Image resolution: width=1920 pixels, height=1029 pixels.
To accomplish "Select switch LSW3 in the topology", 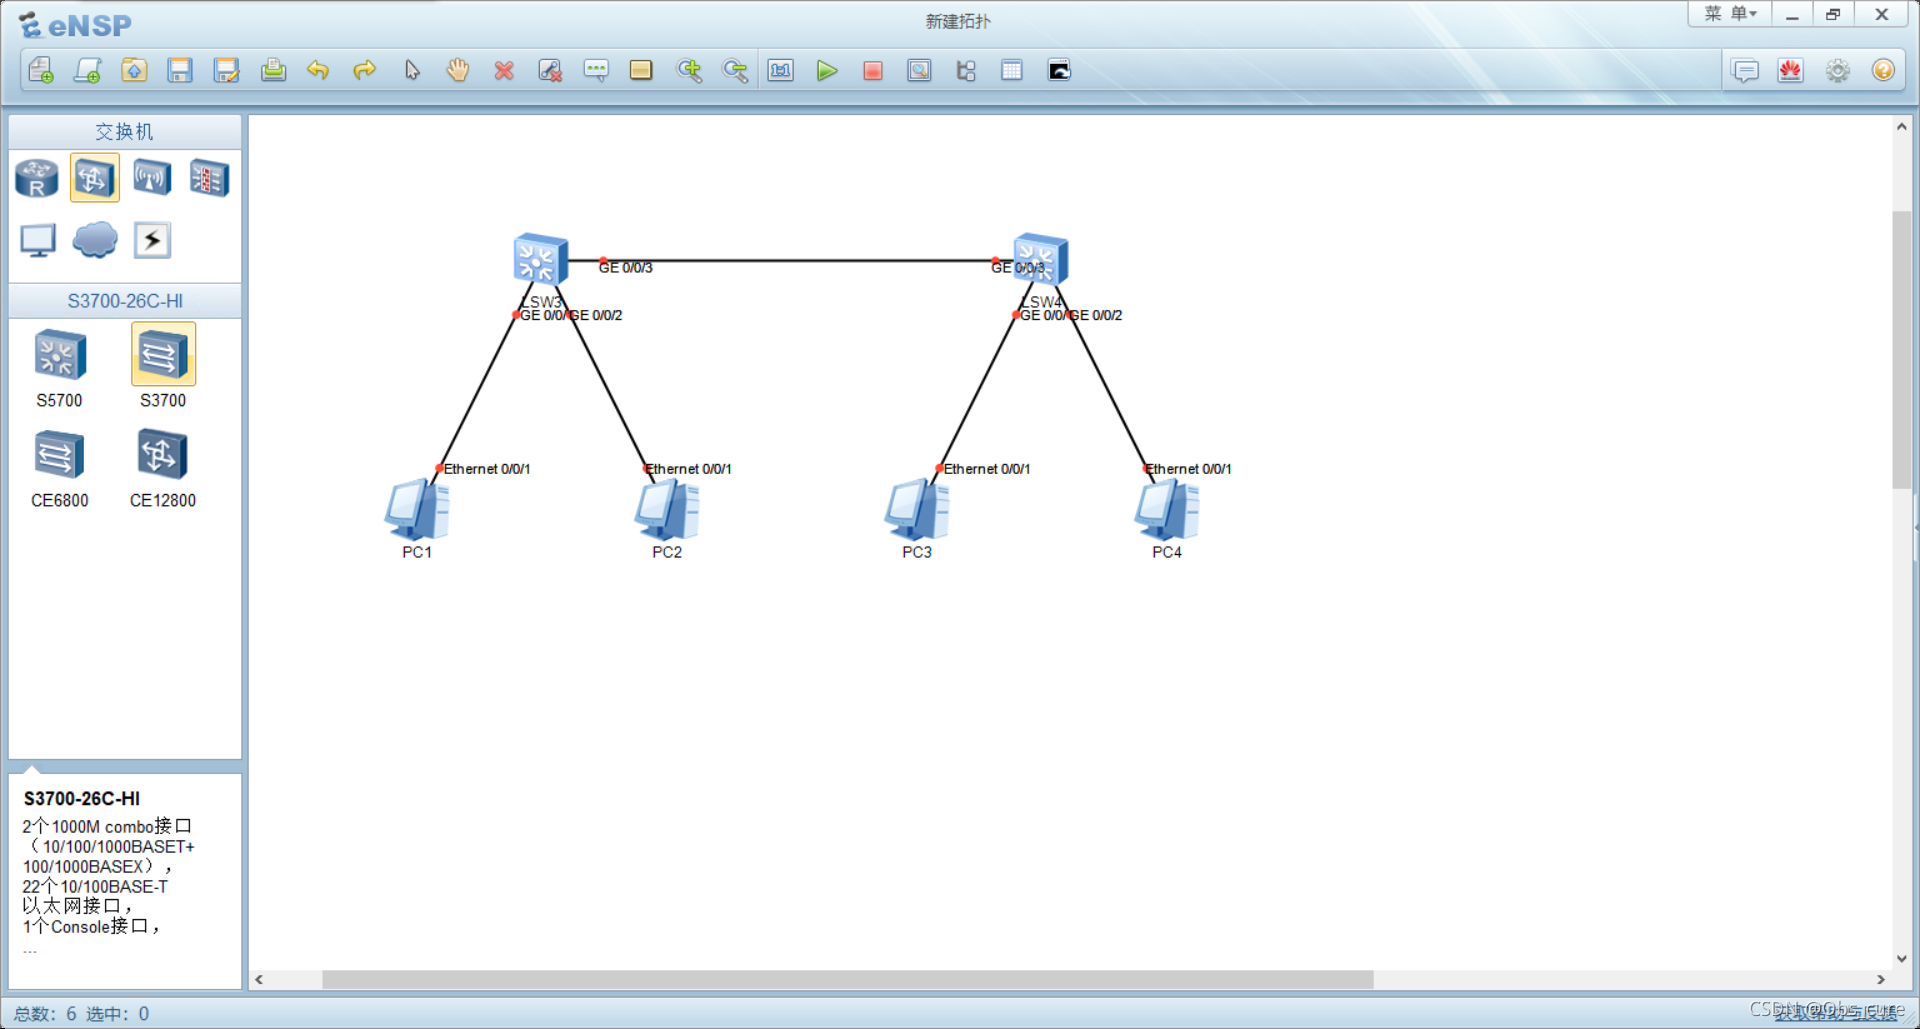I will 540,259.
